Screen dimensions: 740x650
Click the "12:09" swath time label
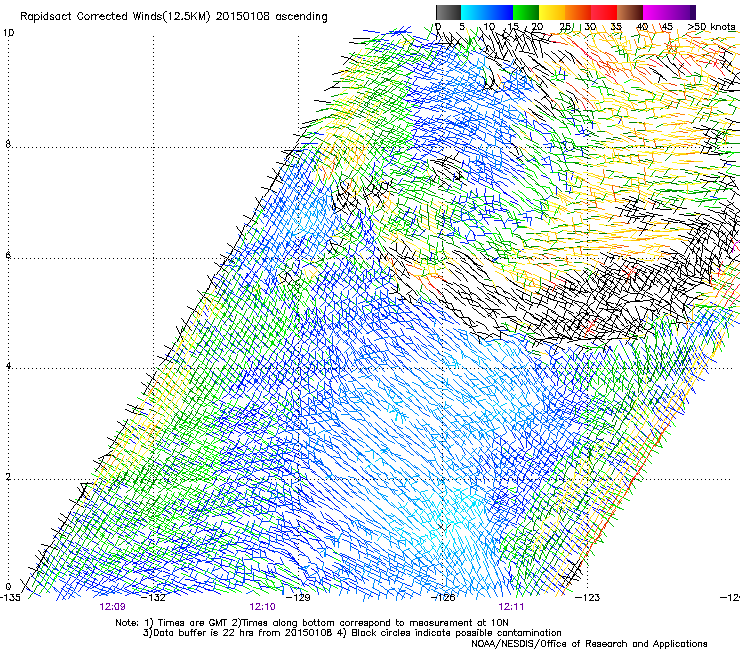coord(112,607)
